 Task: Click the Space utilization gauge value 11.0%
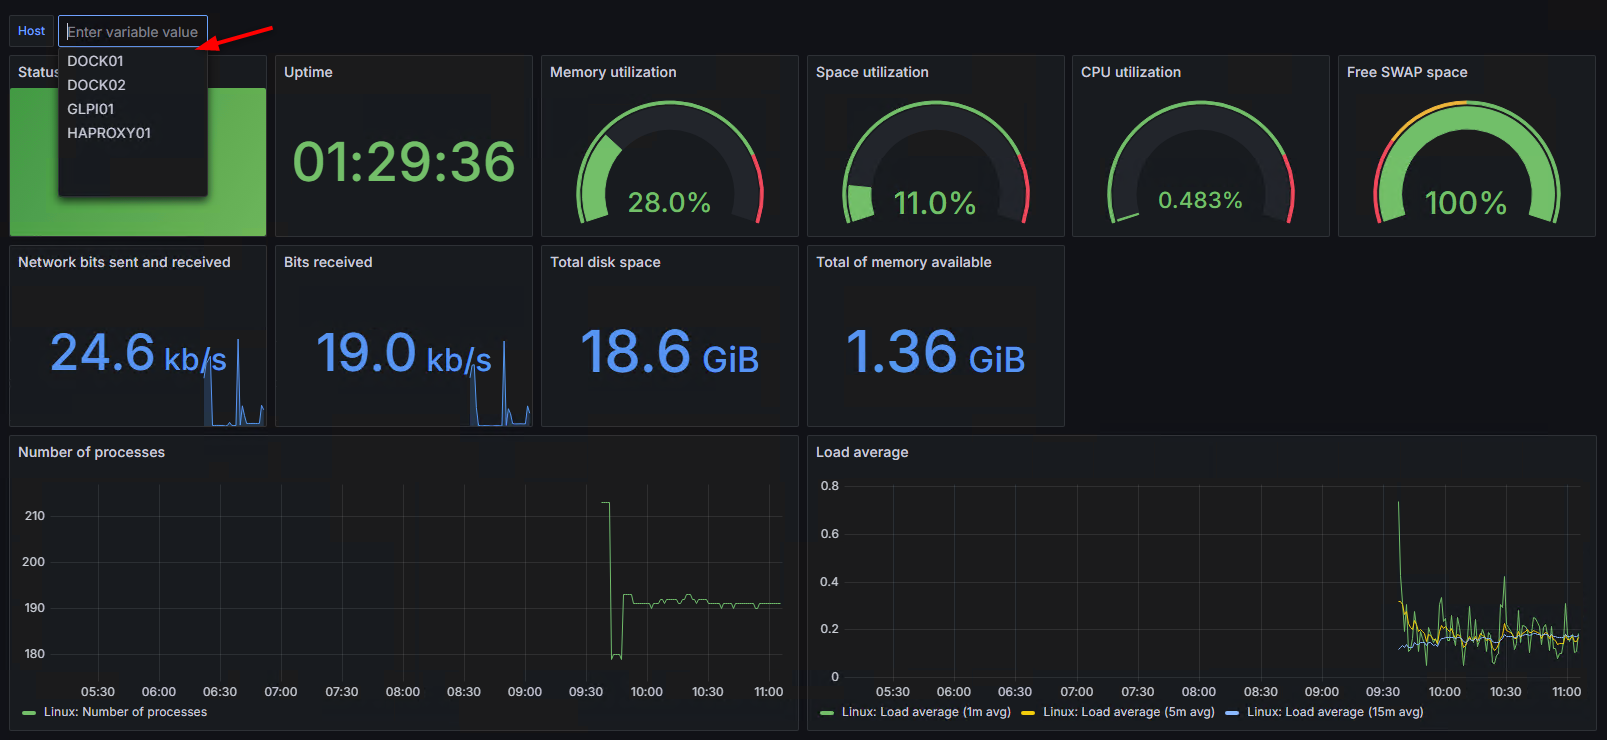934,203
